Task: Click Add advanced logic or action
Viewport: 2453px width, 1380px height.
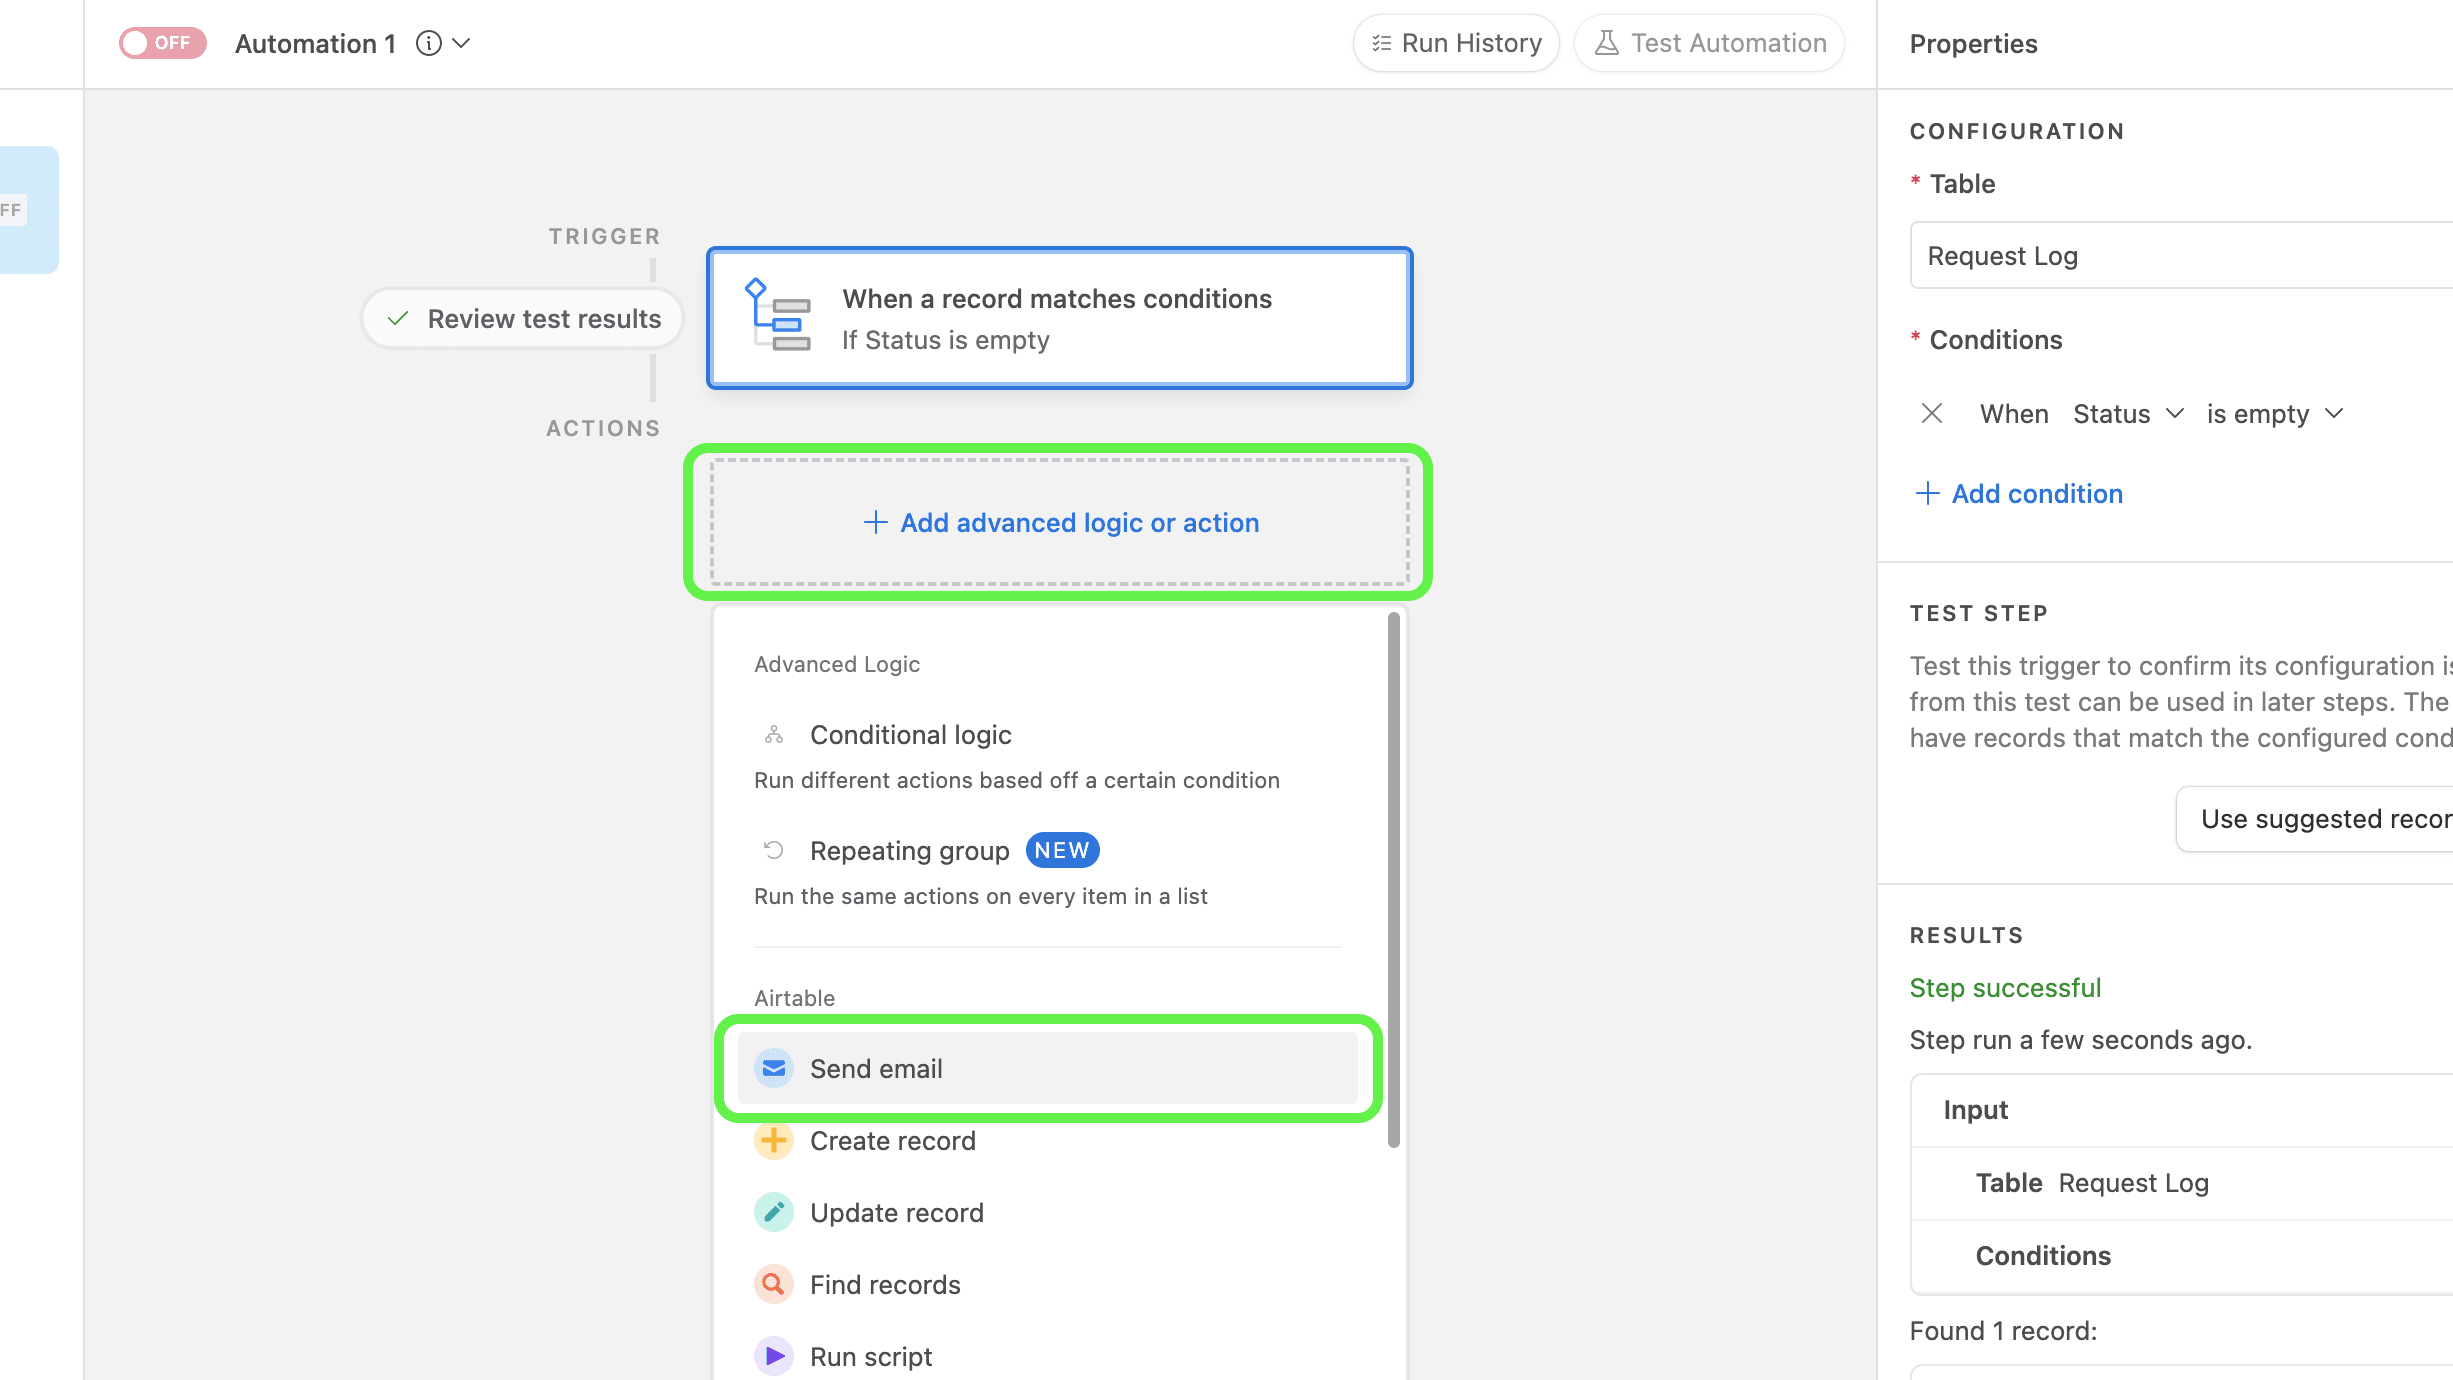Action: (x=1059, y=522)
